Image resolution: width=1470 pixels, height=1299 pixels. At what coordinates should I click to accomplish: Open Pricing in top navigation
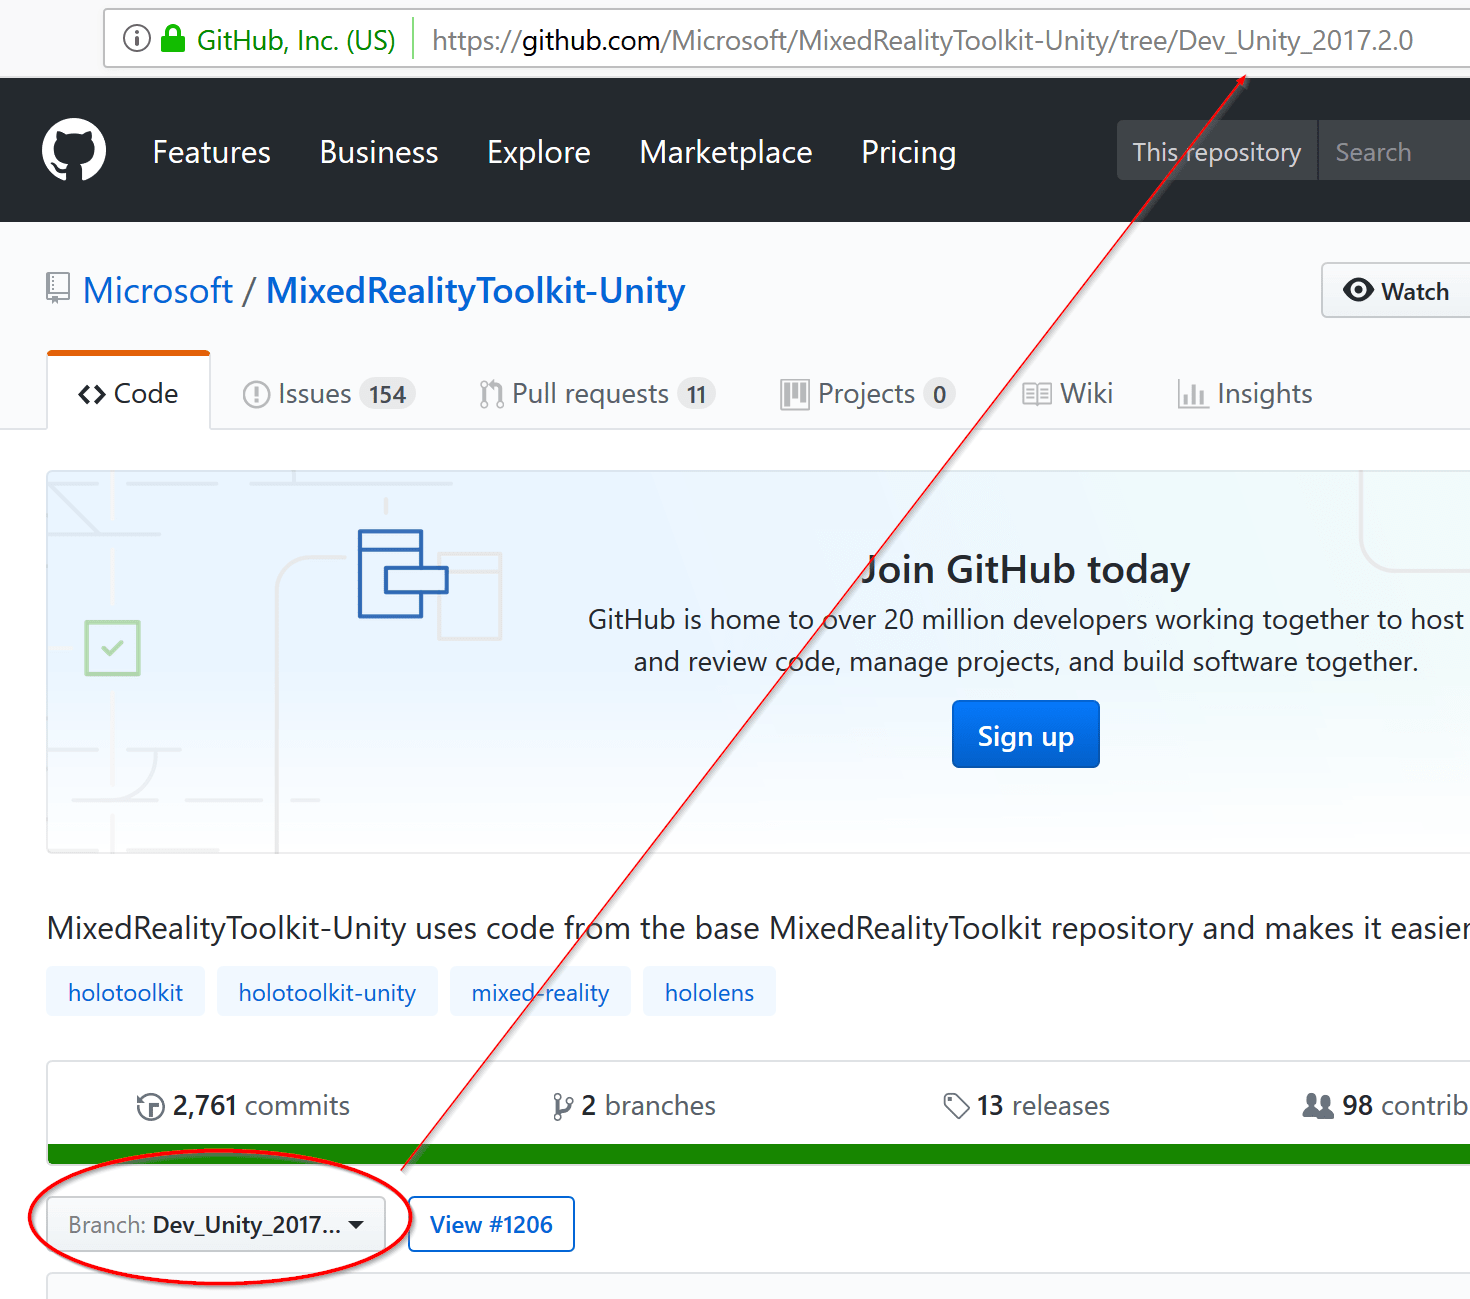(x=909, y=152)
